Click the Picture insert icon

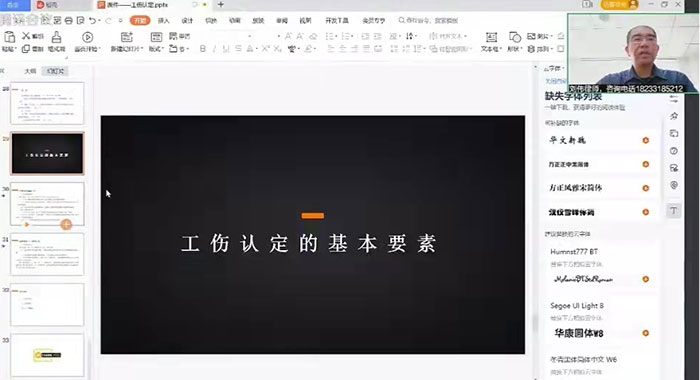coord(531,36)
